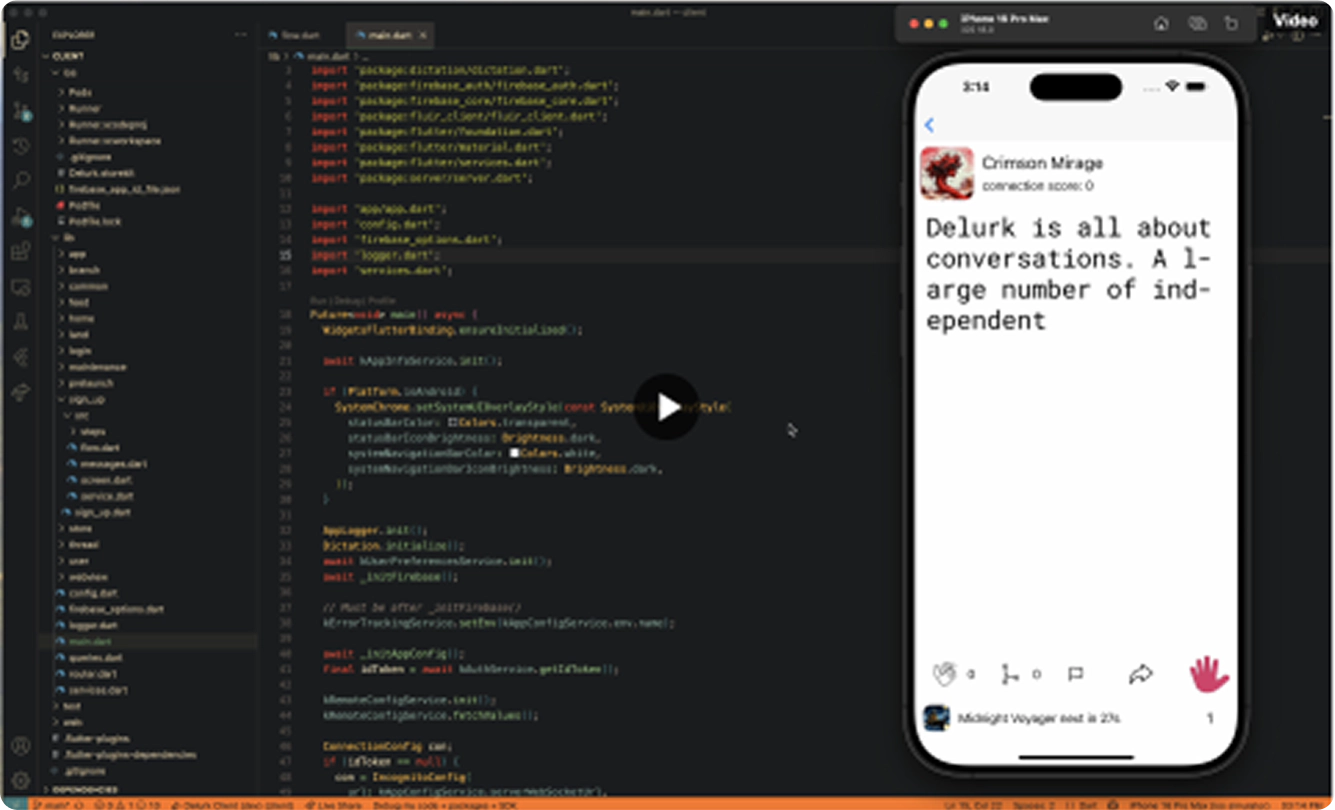Open logger.dart in the explorer

95,625
